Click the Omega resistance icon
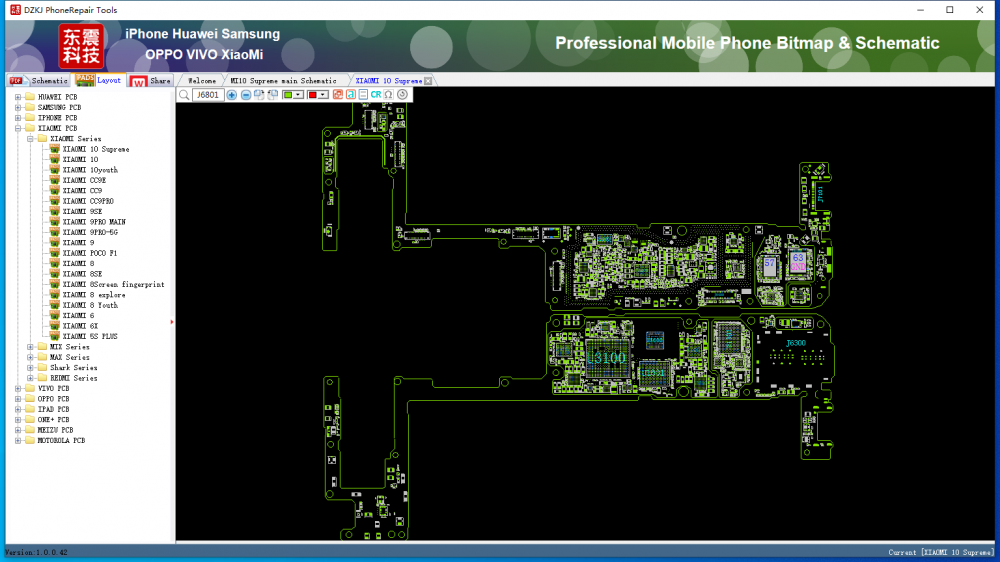 [388, 95]
